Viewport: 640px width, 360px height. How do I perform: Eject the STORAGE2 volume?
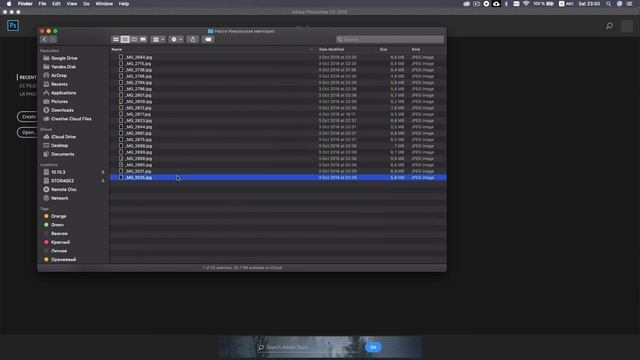(103, 180)
